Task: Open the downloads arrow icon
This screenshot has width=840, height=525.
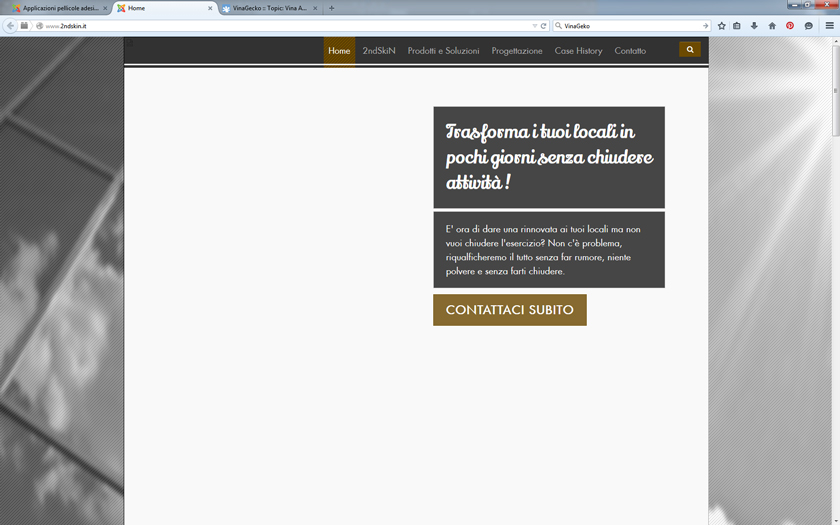Action: click(754, 26)
